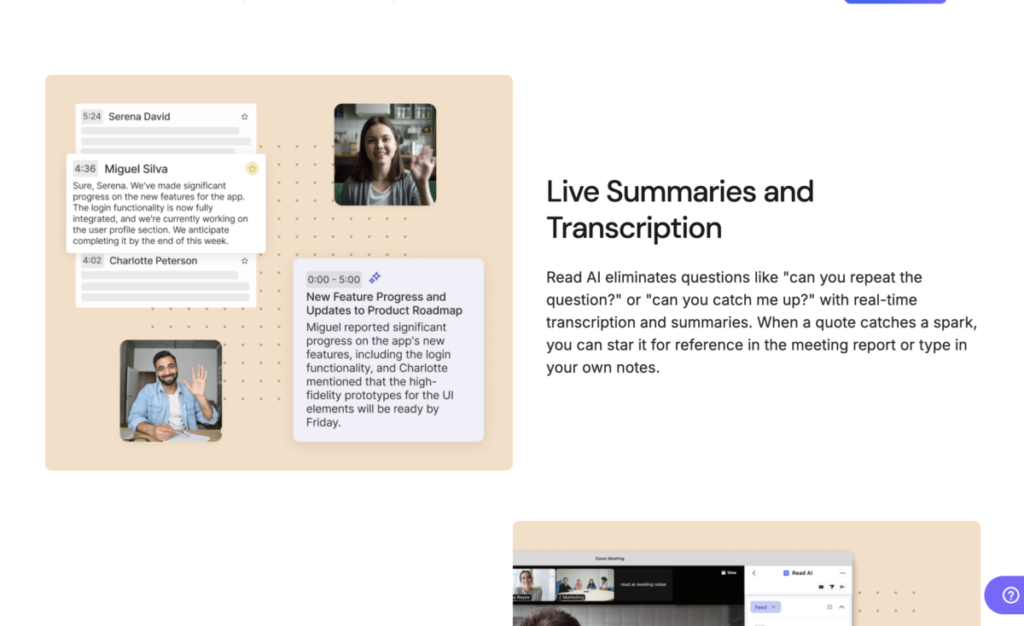Screen dimensions: 1024x626
Task: Click the View button in Zoom meeting
Action: click(x=729, y=573)
